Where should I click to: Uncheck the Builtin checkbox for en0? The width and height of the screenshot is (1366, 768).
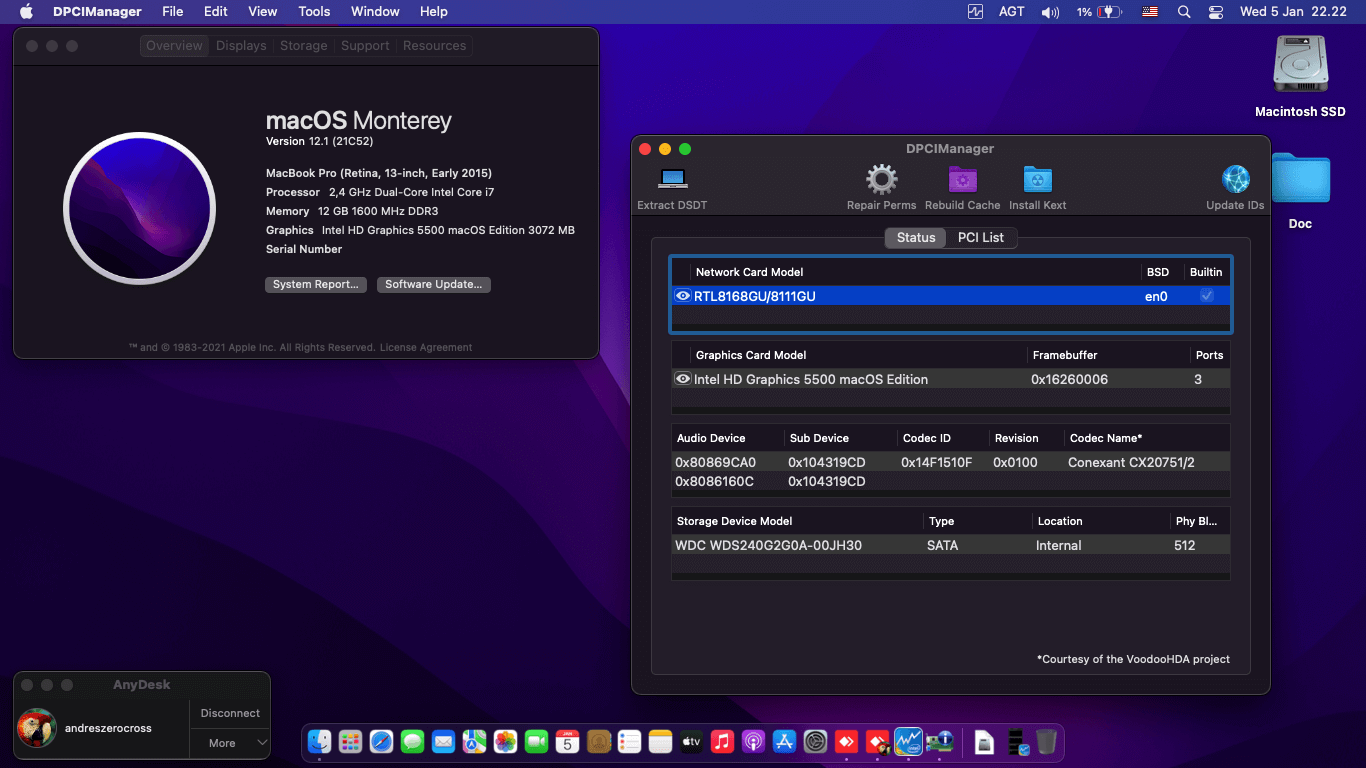[1206, 295]
